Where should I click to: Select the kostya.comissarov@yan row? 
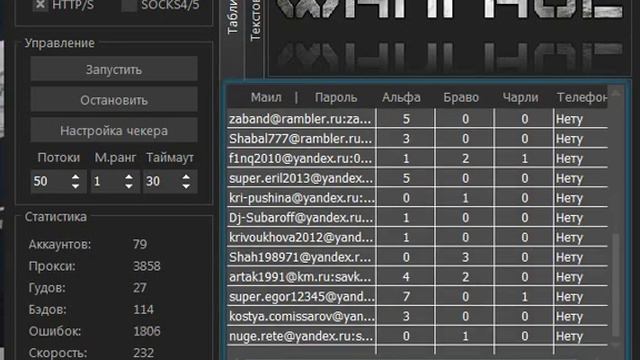point(417,316)
